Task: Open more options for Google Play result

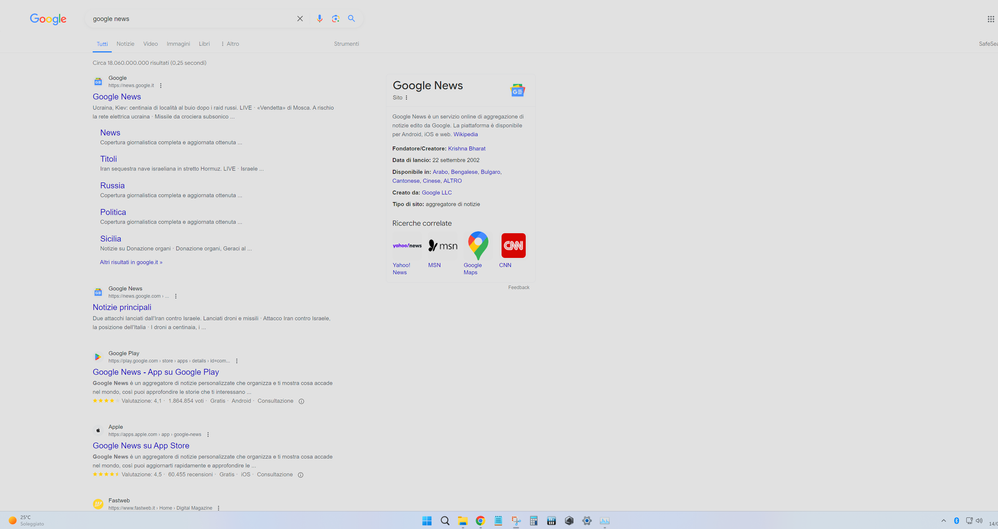Action: [237, 361]
